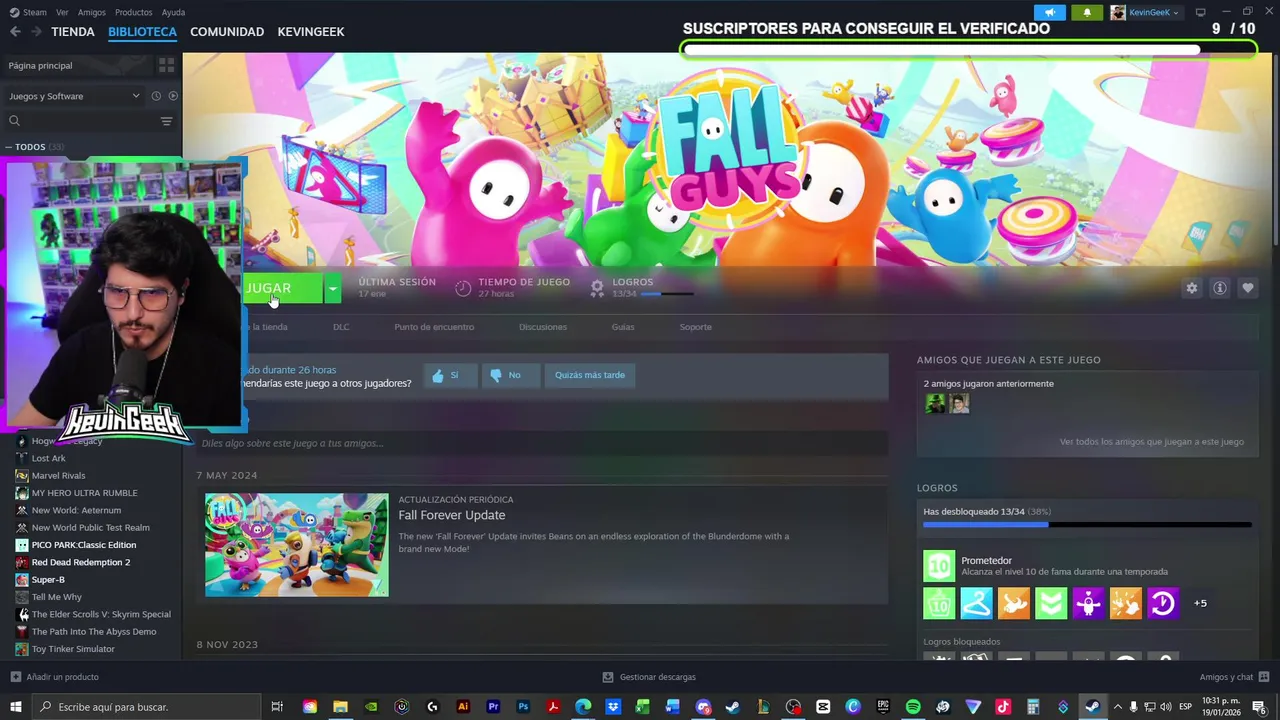Select Red Dead Redemption 2 in list

[x=80, y=562]
